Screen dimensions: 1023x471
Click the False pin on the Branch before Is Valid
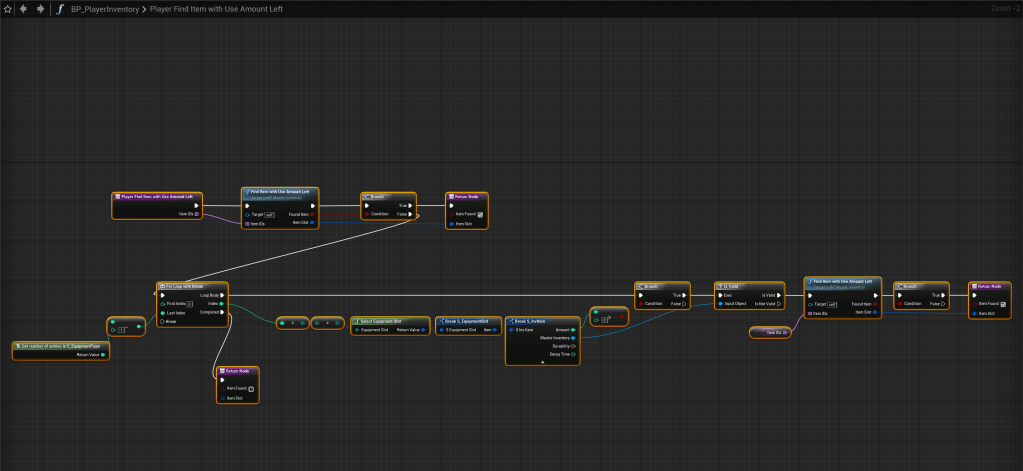pos(684,304)
